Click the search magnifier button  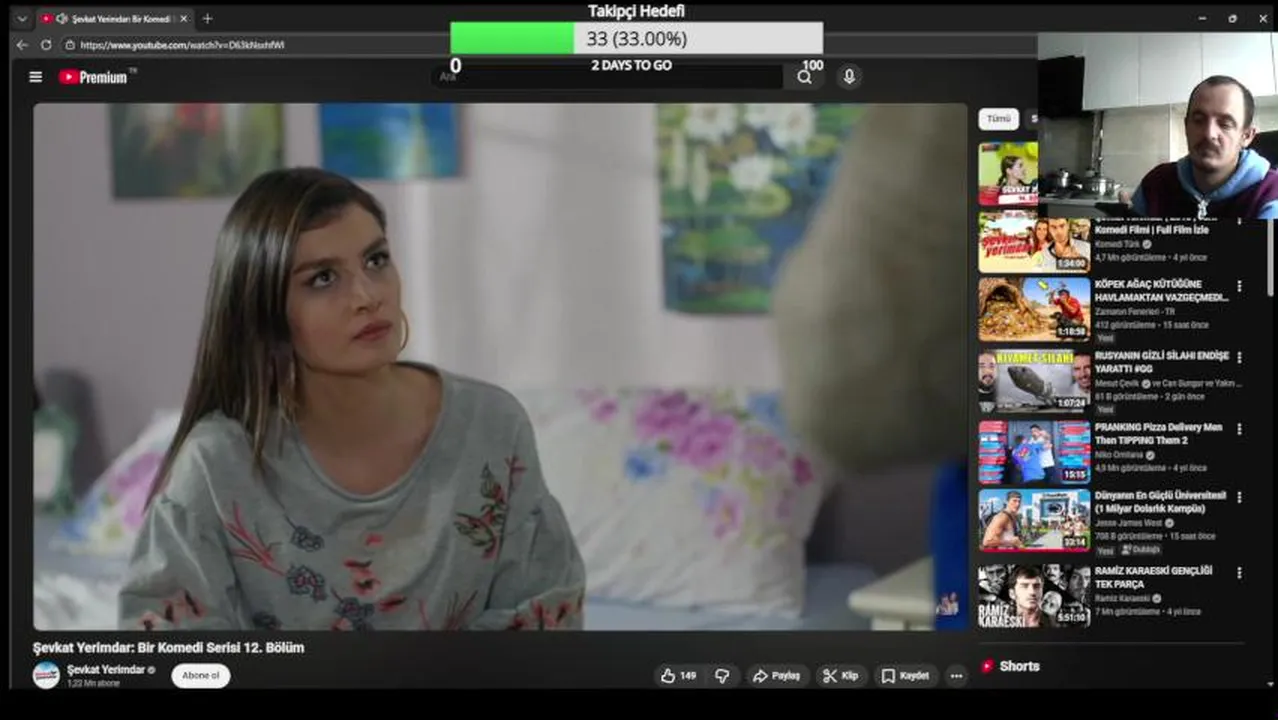point(805,77)
